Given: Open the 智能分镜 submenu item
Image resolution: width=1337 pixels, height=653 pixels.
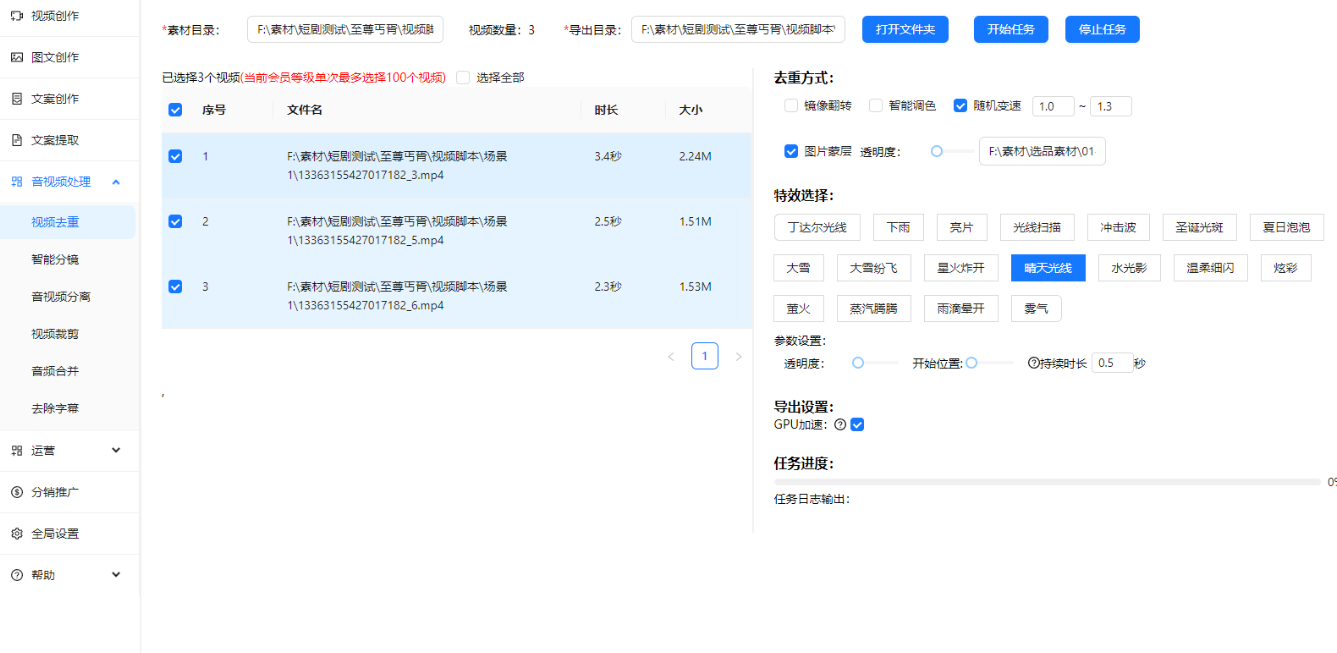Looking at the screenshot, I should click(55, 260).
